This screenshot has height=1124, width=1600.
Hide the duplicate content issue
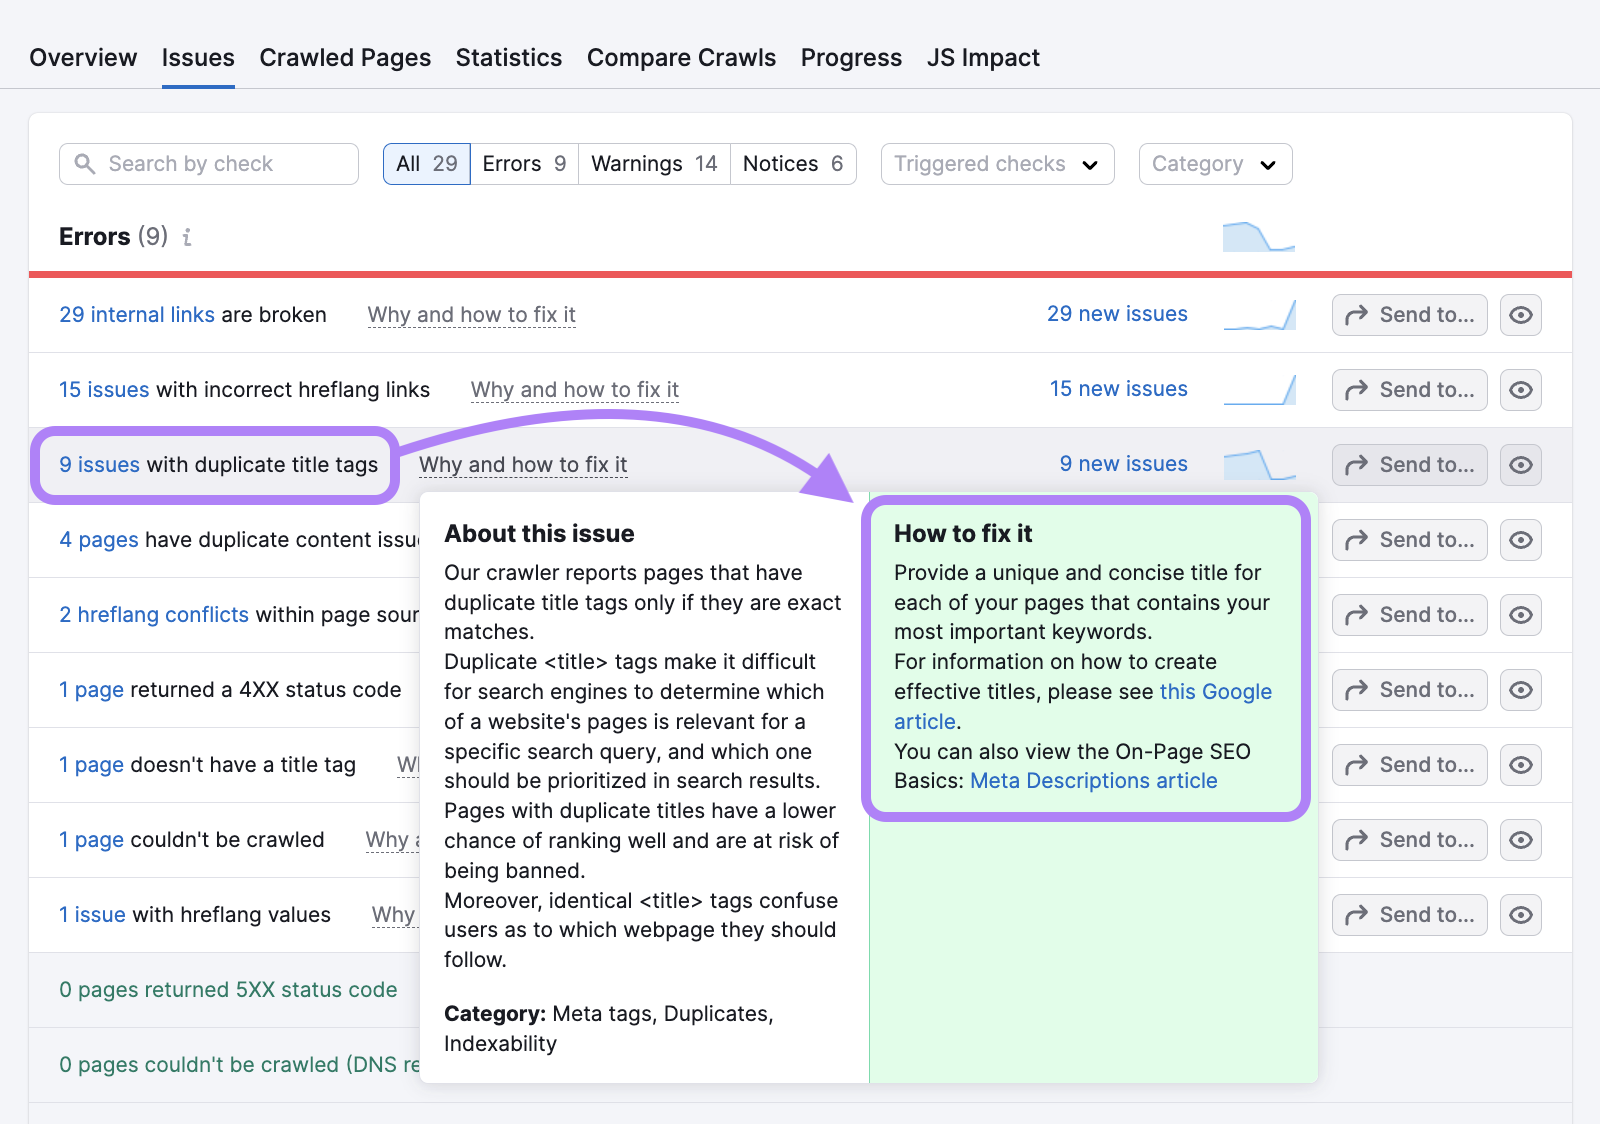click(1520, 540)
